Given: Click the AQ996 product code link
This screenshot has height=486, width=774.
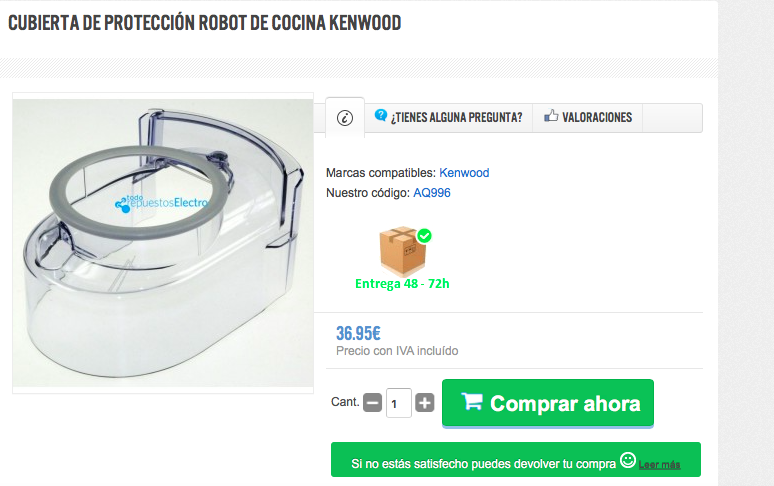Looking at the screenshot, I should (x=431, y=192).
